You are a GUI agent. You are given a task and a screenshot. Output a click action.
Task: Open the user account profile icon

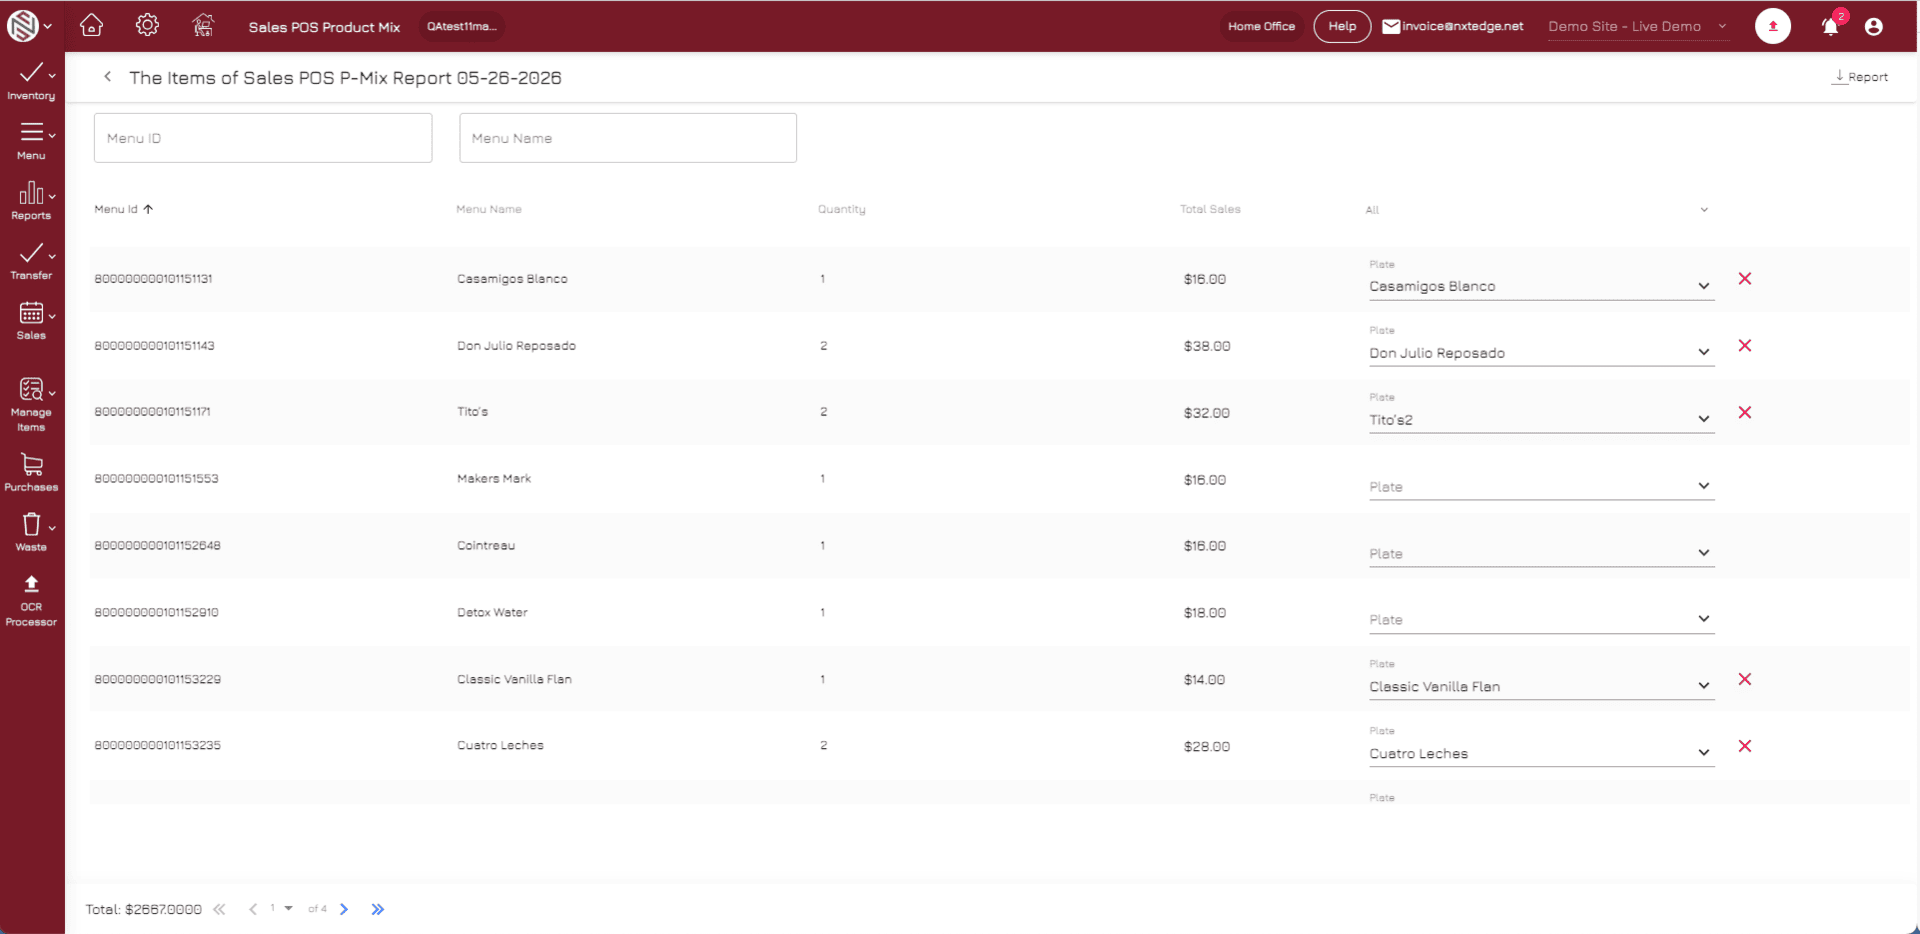point(1873,27)
